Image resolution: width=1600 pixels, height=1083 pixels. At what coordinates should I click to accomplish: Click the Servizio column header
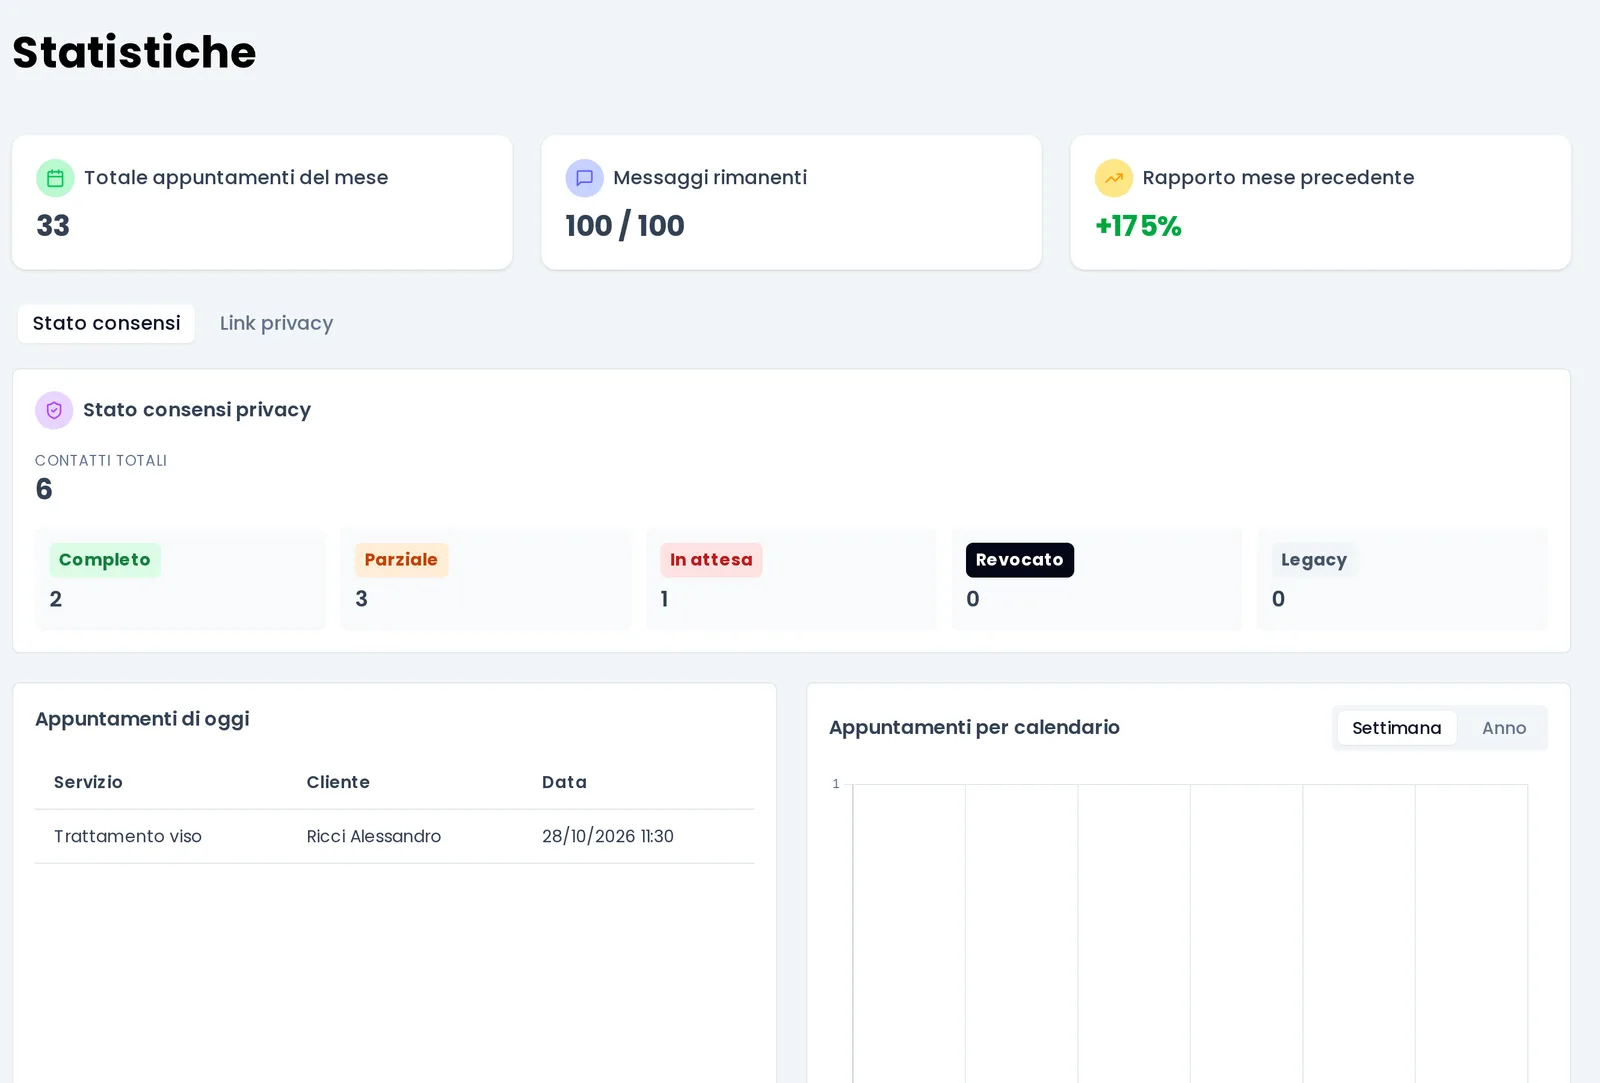pyautogui.click(x=88, y=782)
